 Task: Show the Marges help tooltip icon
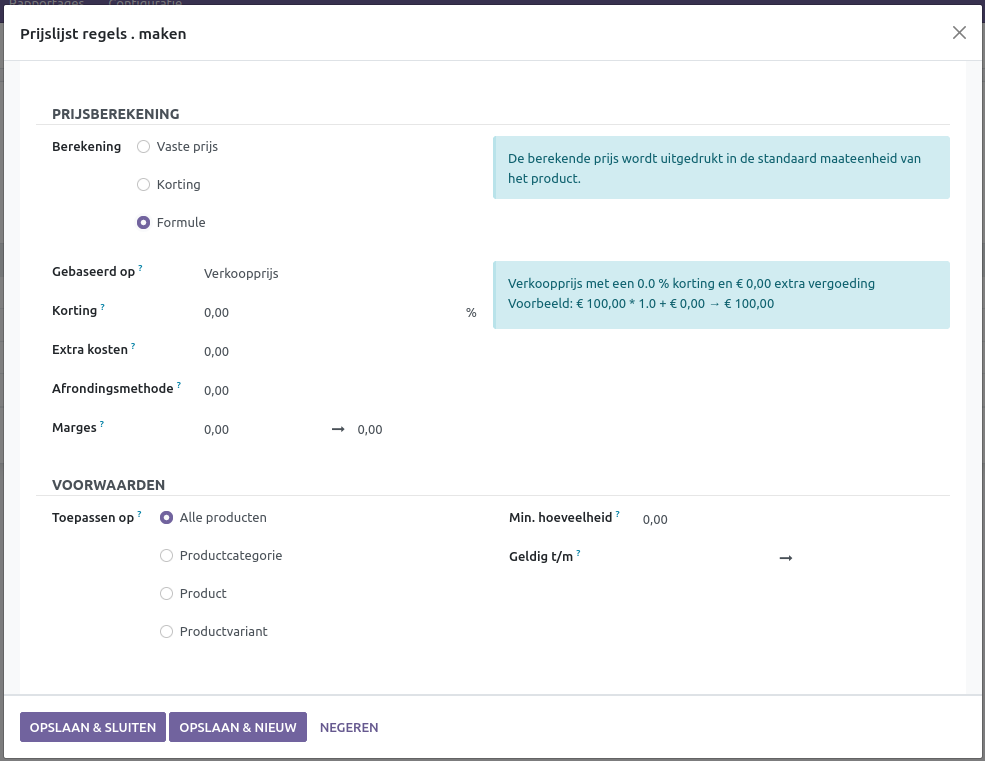[x=102, y=425]
